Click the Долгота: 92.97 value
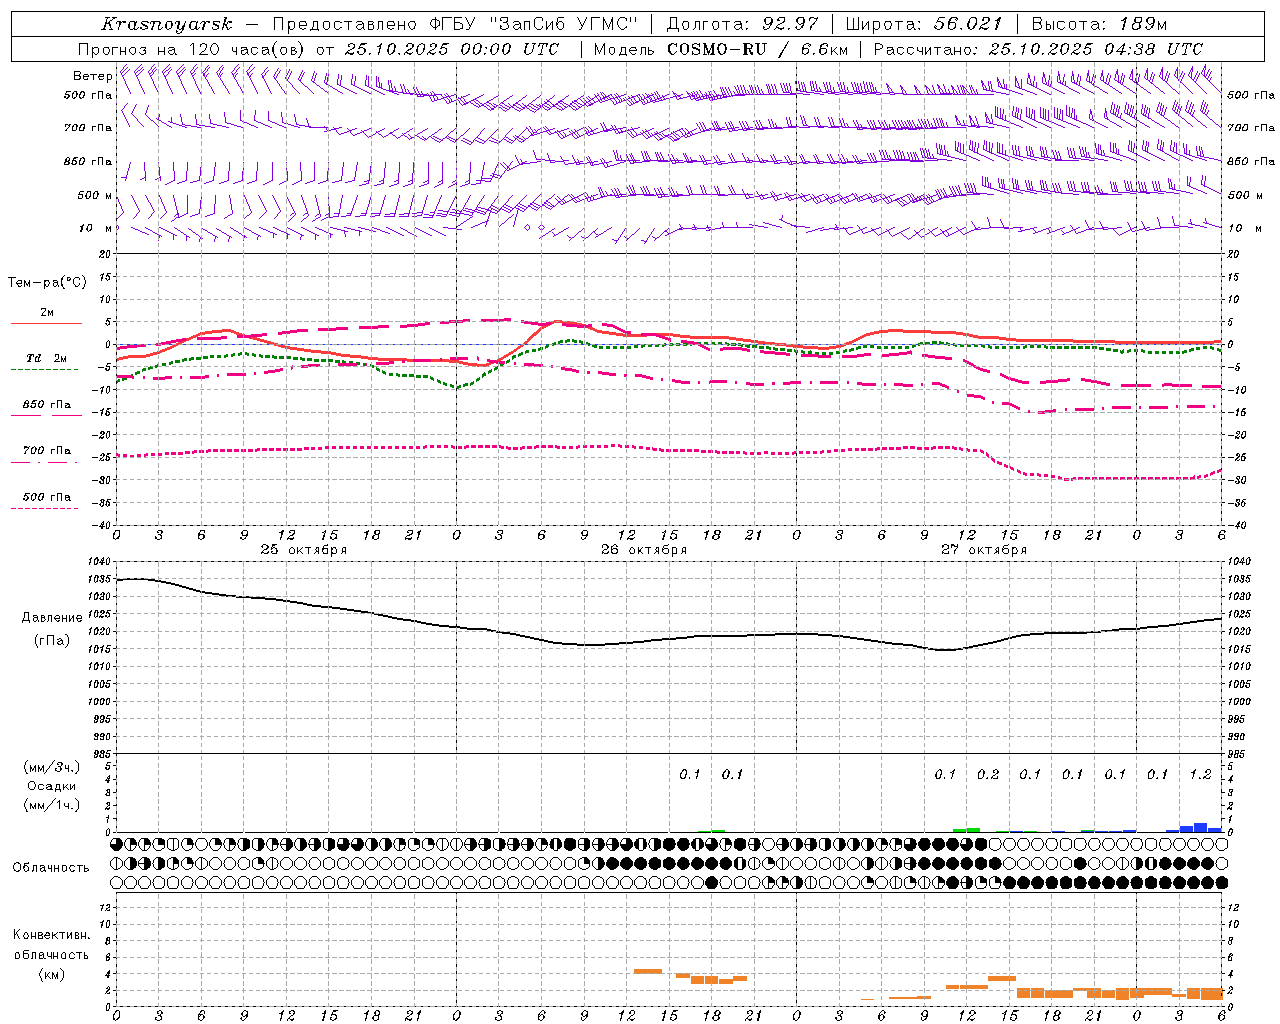The image size is (1280, 1024). [x=742, y=24]
